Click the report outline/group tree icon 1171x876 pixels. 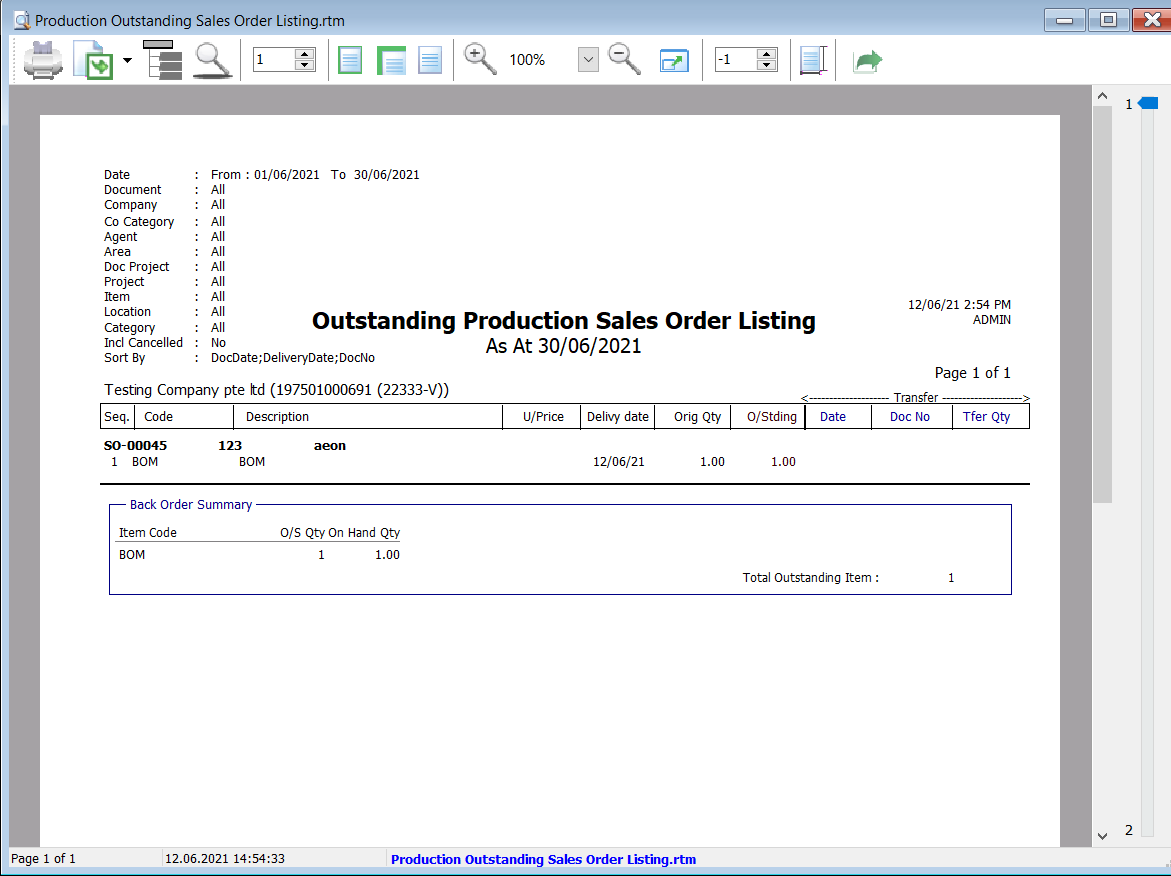[163, 59]
